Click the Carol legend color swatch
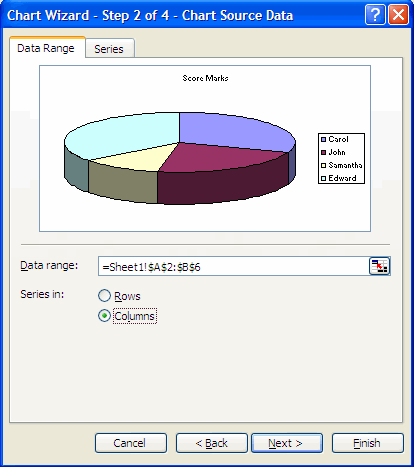The width and height of the screenshot is (414, 467). 323,139
